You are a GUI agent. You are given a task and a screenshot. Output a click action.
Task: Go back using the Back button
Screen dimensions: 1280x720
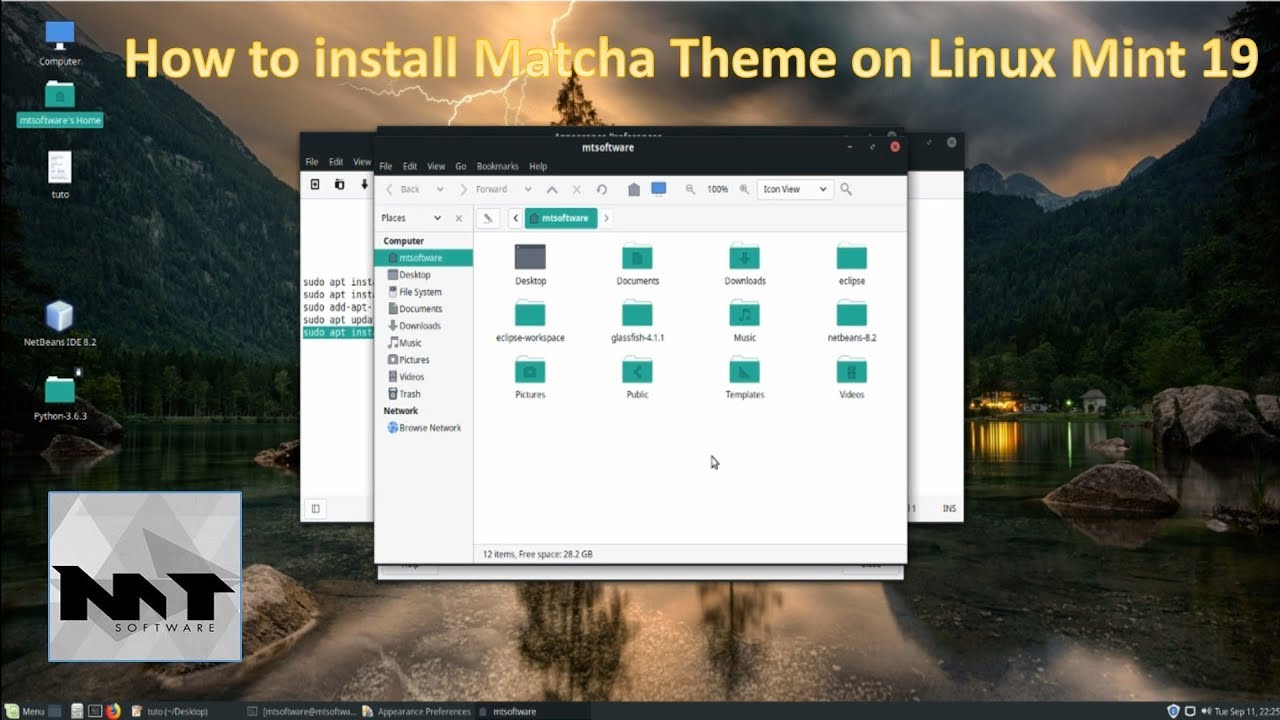point(403,189)
